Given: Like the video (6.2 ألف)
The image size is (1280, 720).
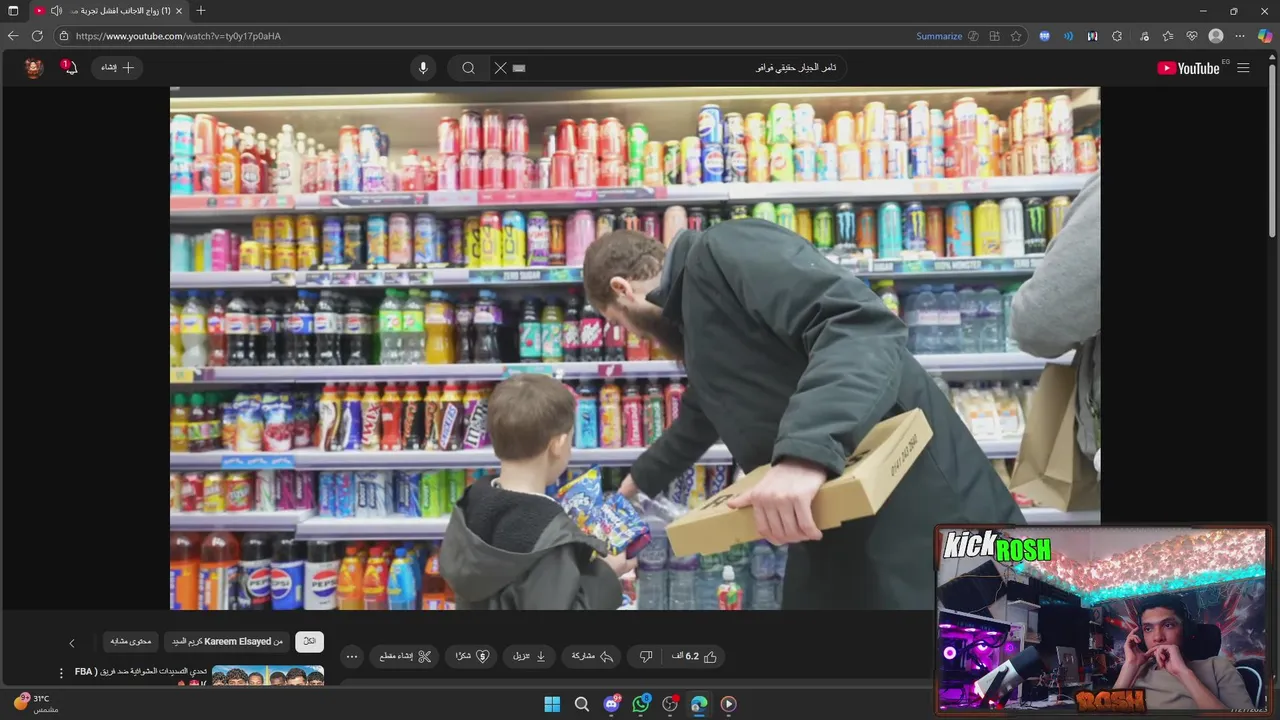Looking at the screenshot, I should point(695,656).
